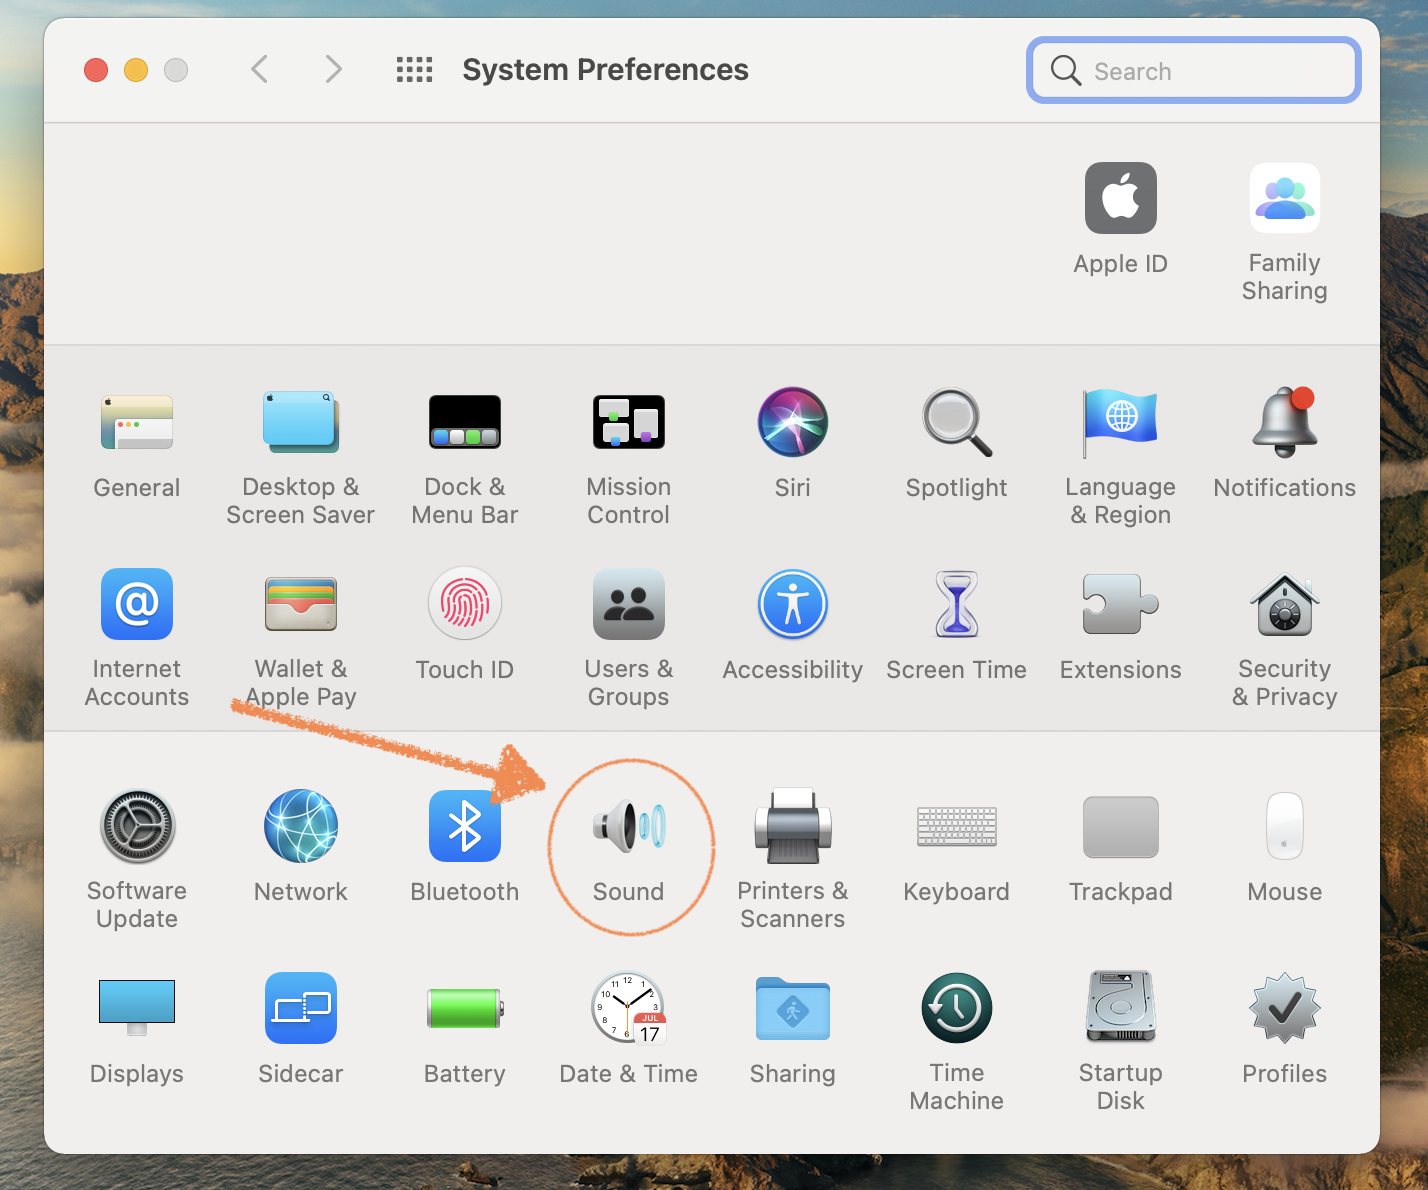Open the Network preferences pane
The image size is (1428, 1190).
(x=301, y=828)
